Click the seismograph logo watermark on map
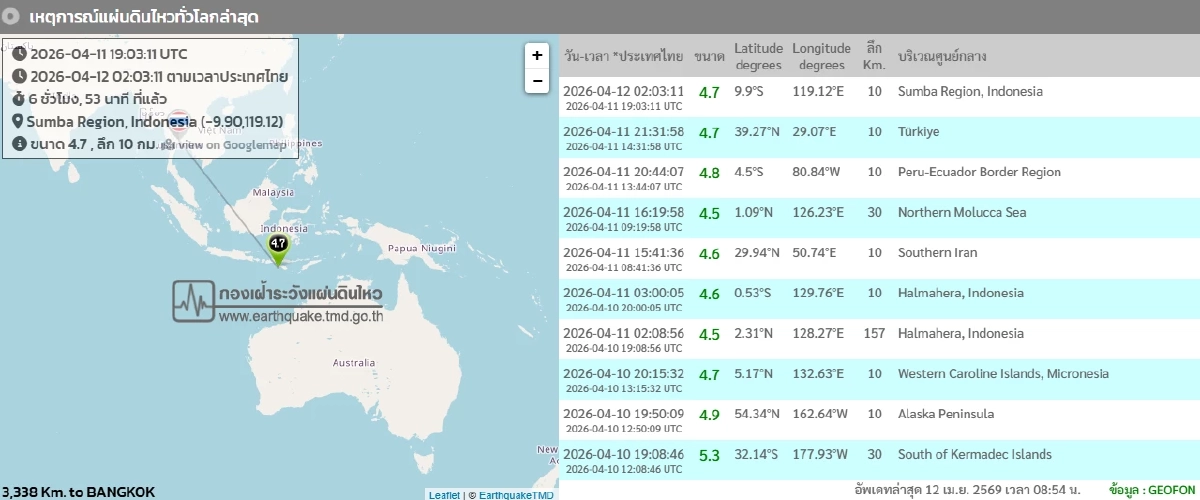 click(193, 299)
